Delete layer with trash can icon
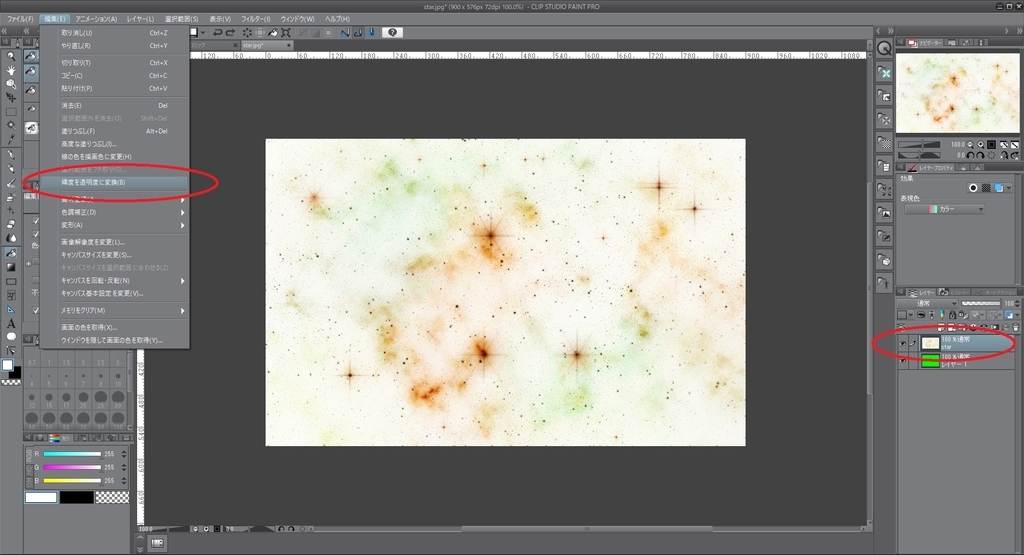The height and width of the screenshot is (555, 1024). point(1016,327)
